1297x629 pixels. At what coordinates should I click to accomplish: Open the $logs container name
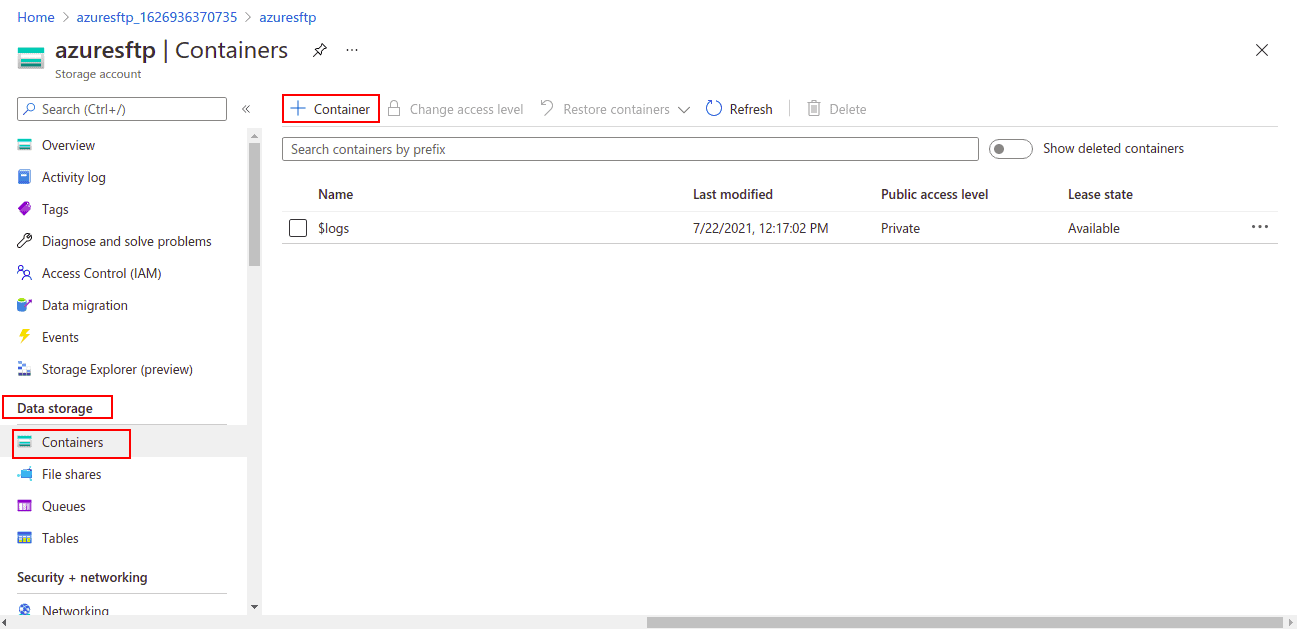333,228
